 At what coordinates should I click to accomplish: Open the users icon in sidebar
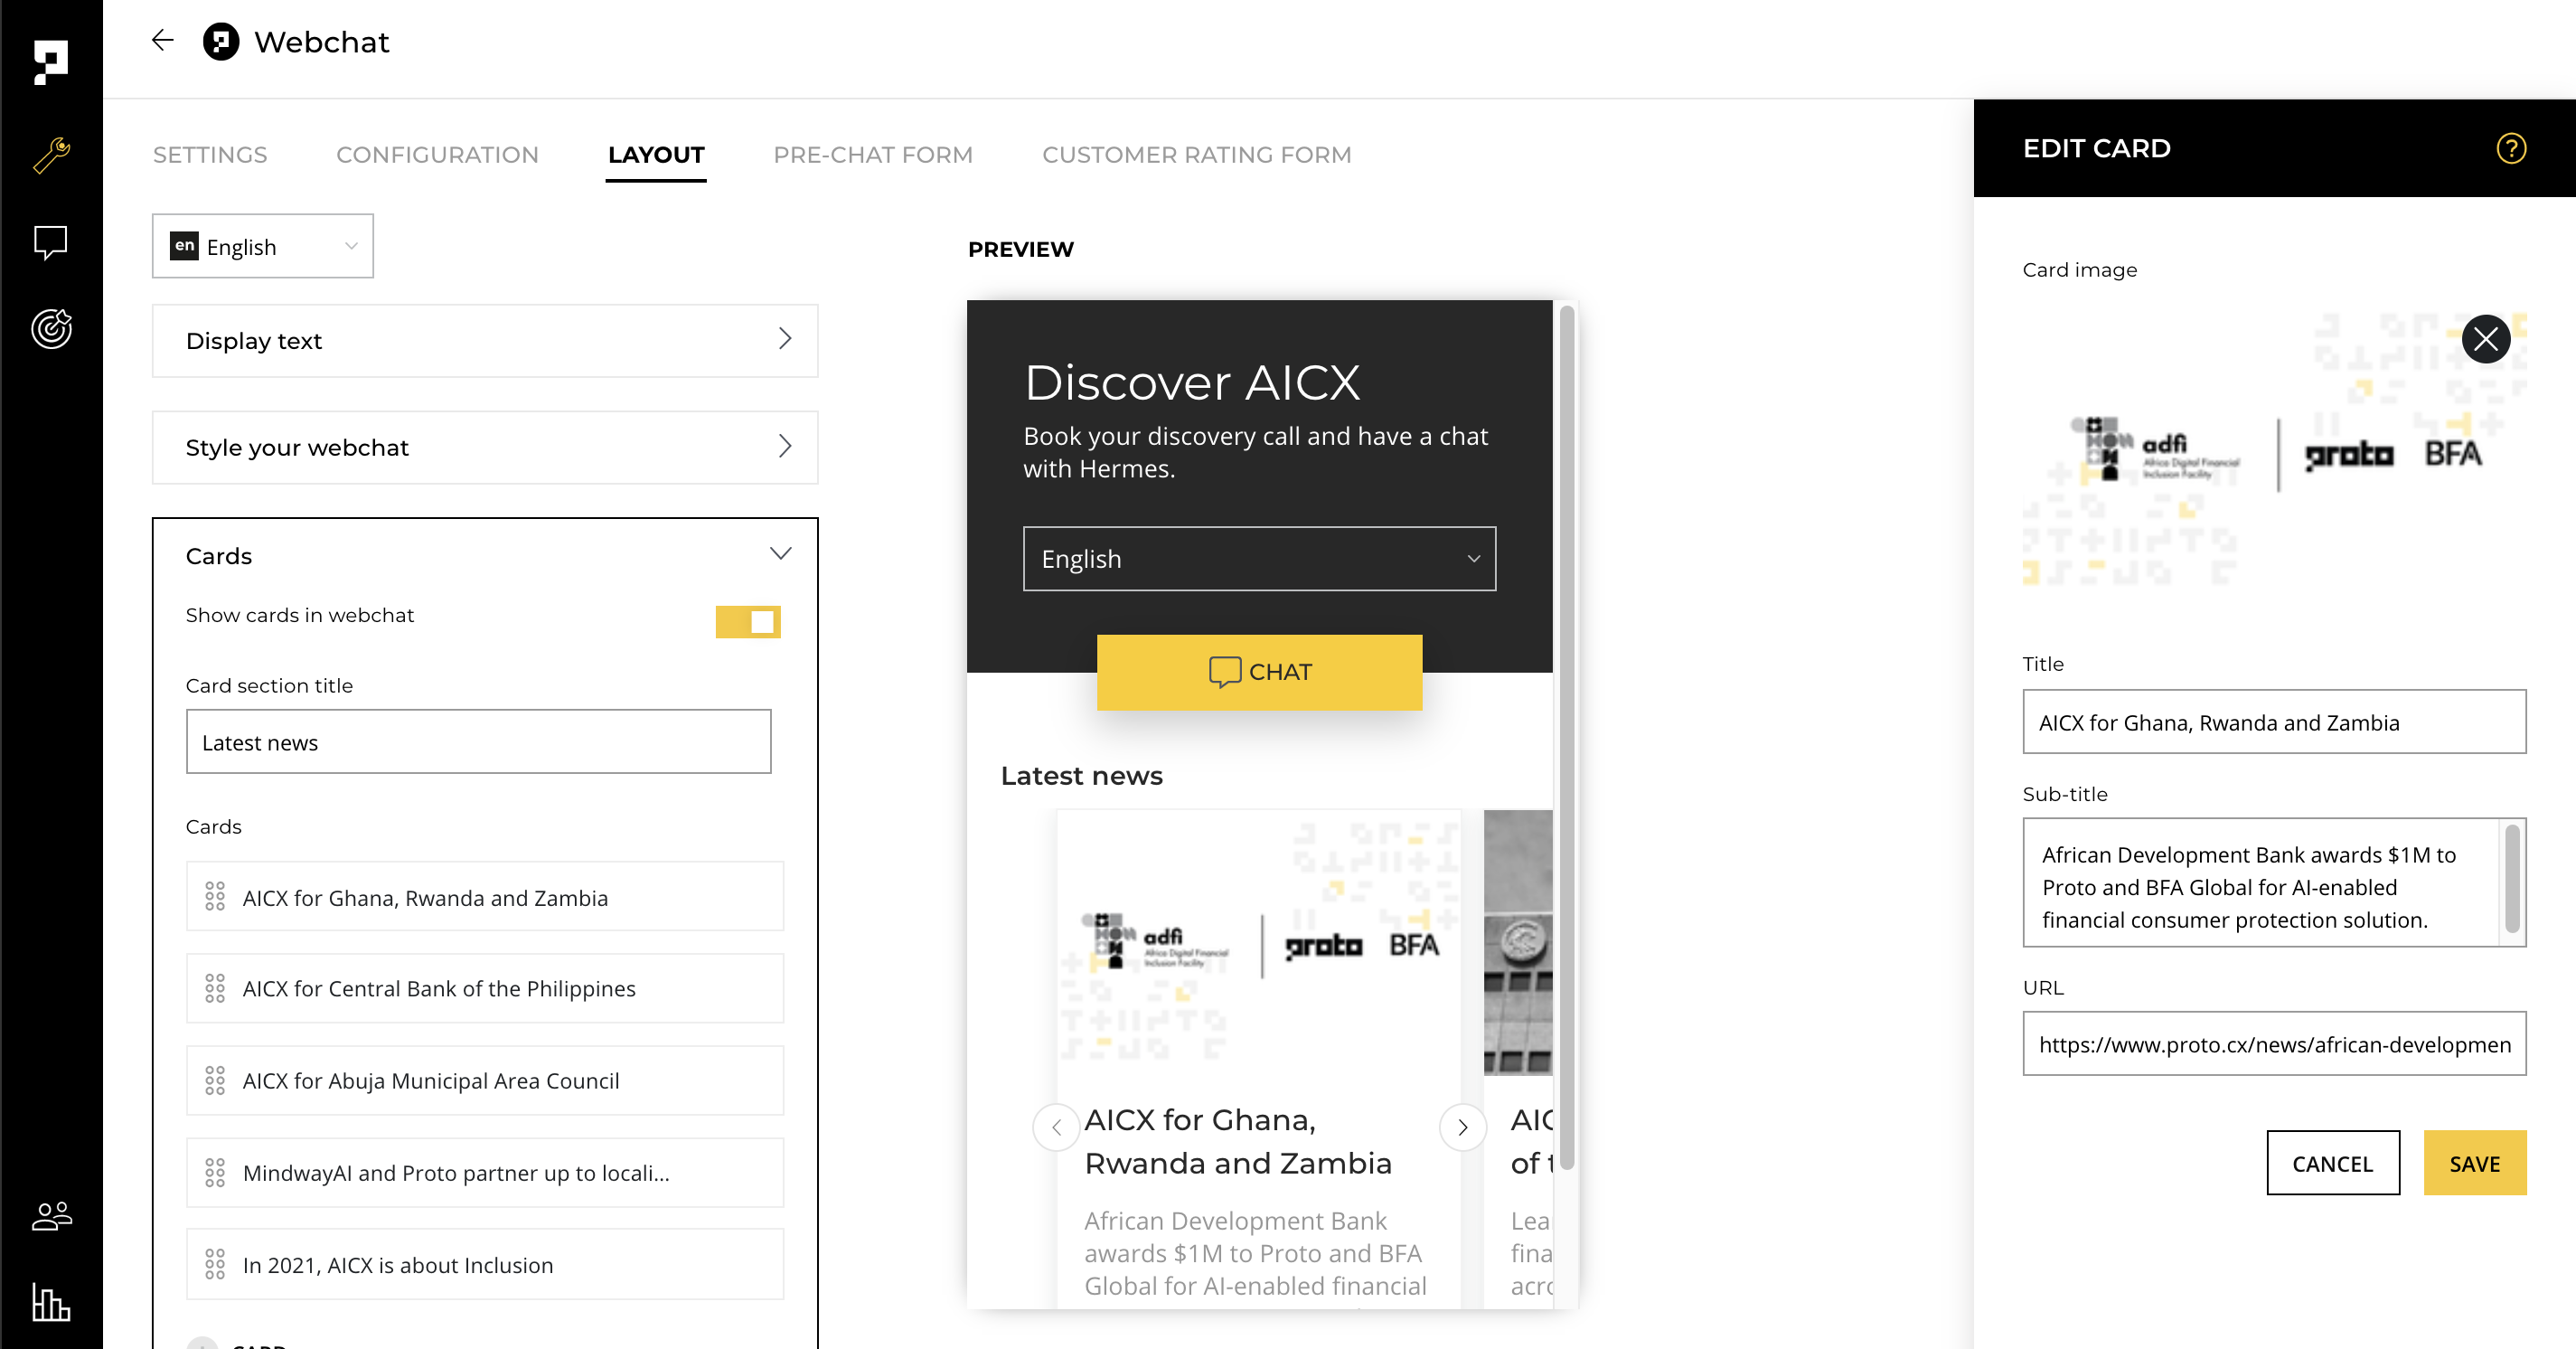click(51, 1216)
